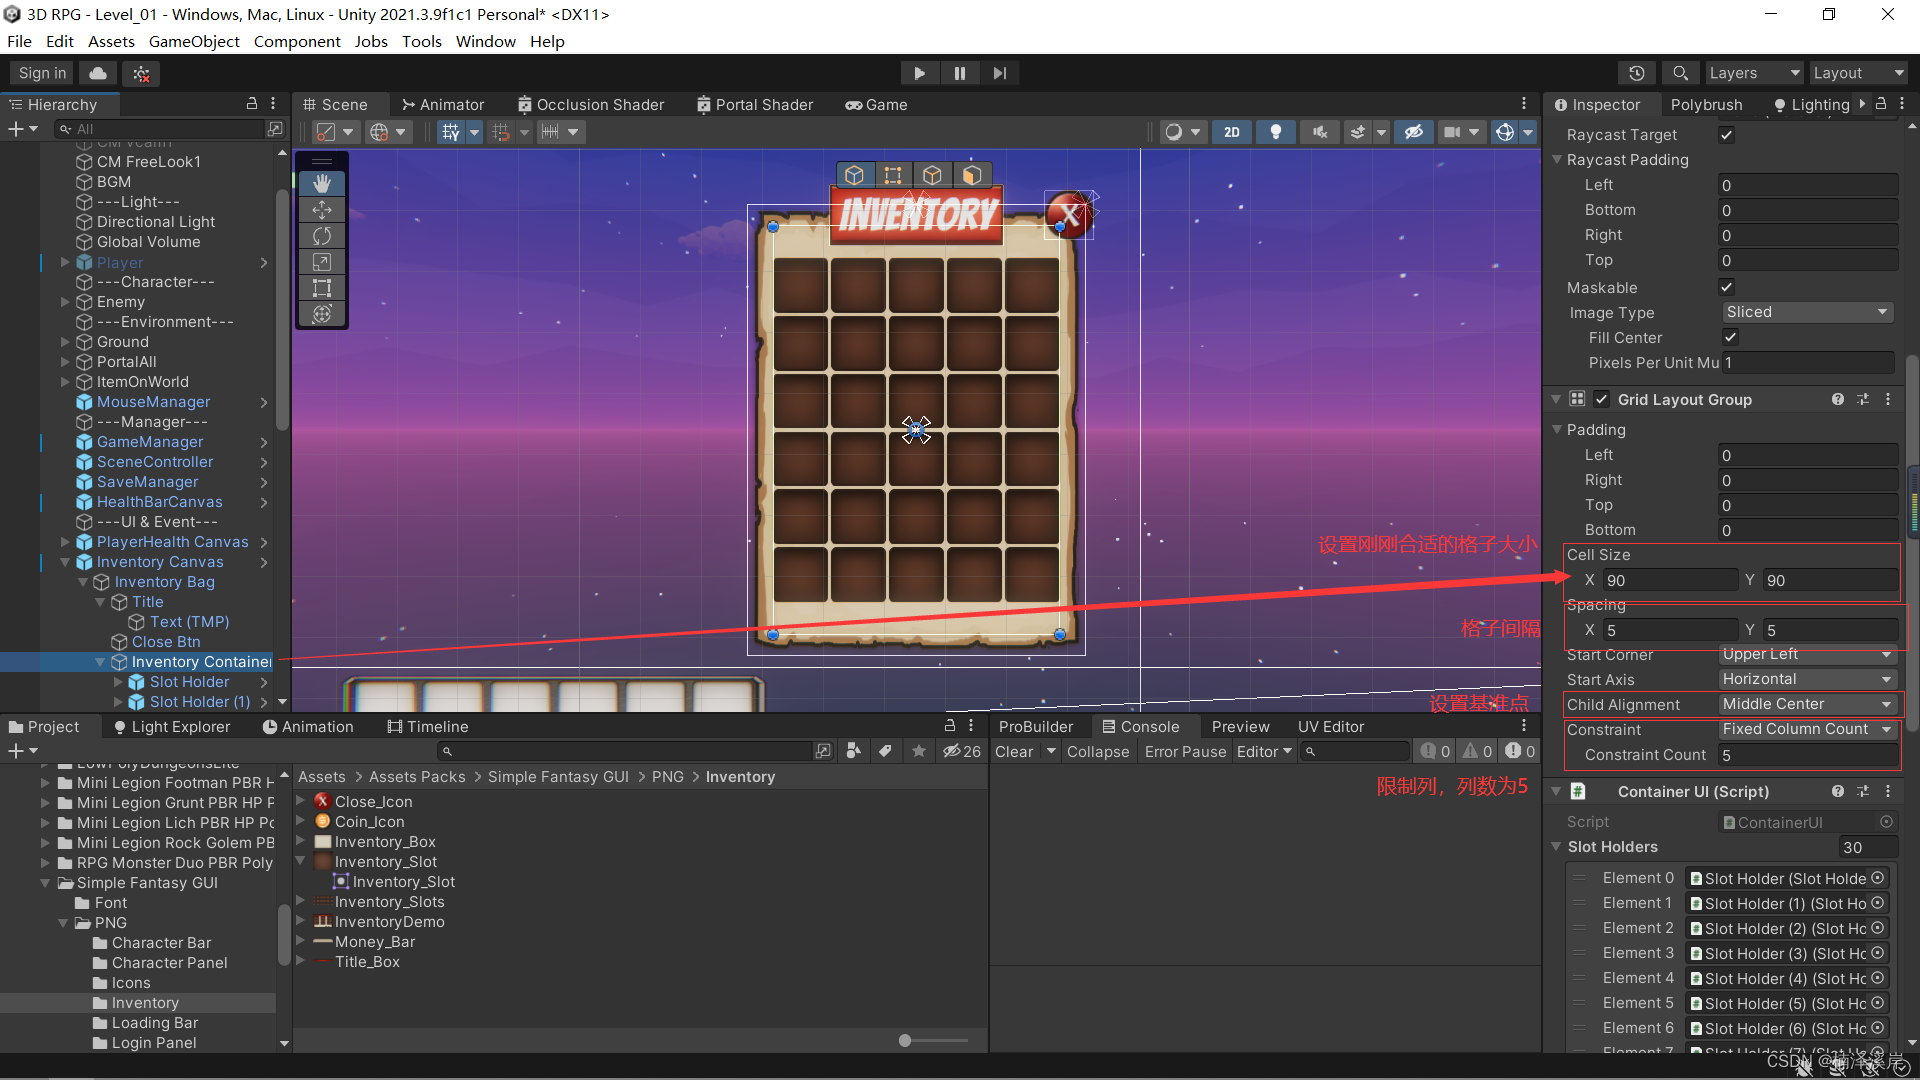Lock the Hierarchy panel

tap(252, 104)
